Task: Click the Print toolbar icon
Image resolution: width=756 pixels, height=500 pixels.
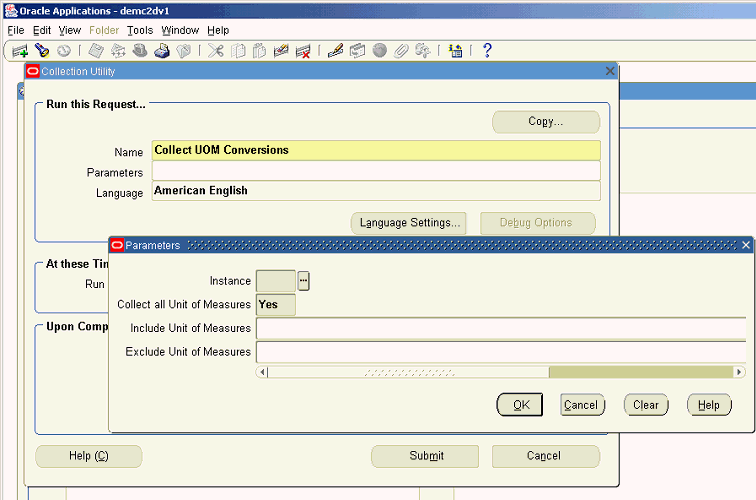Action: coord(162,51)
